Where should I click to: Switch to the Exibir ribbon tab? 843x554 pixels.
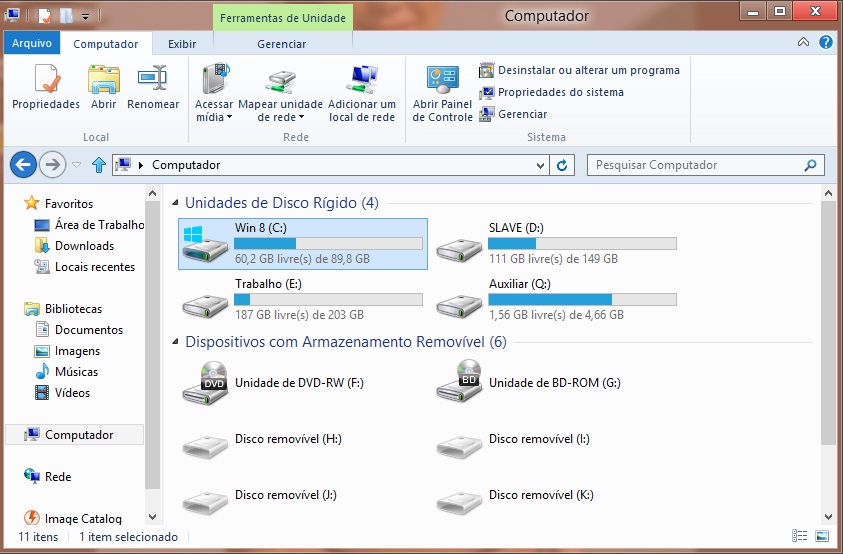(x=182, y=44)
